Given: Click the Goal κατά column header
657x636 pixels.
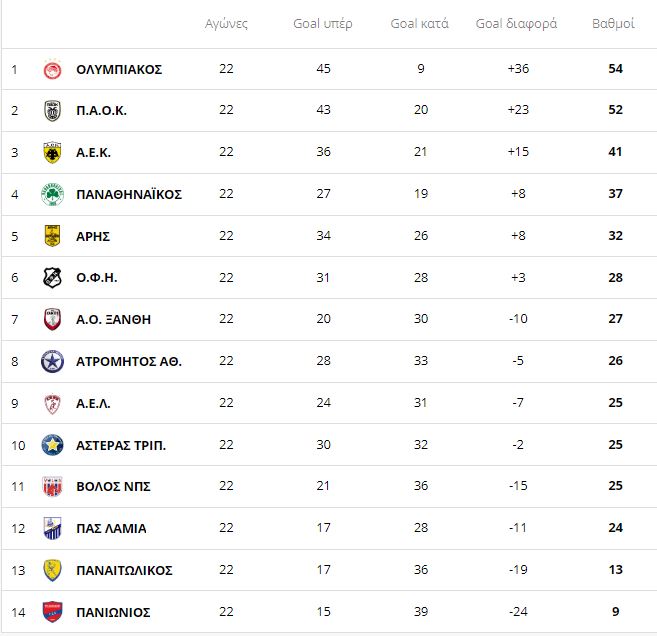Looking at the screenshot, I should 419,23.
